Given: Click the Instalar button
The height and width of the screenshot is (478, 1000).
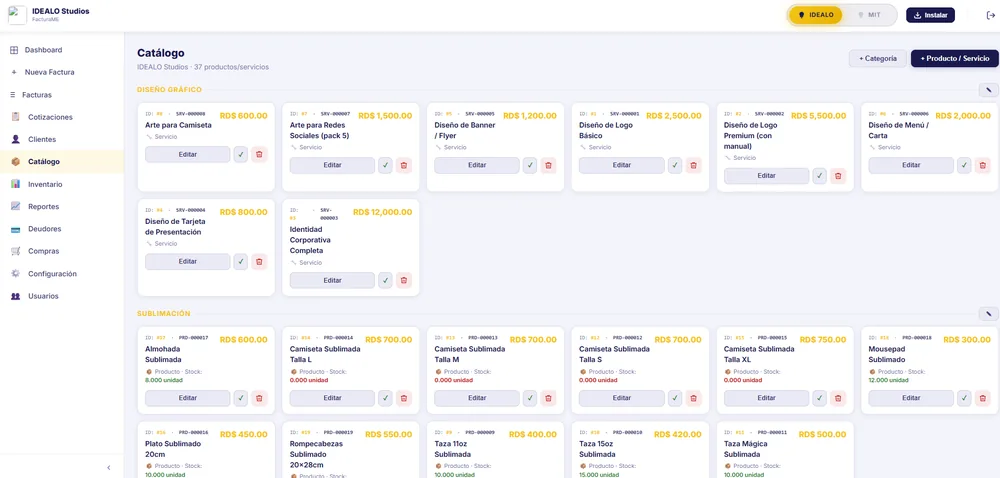Looking at the screenshot, I should click(930, 15).
